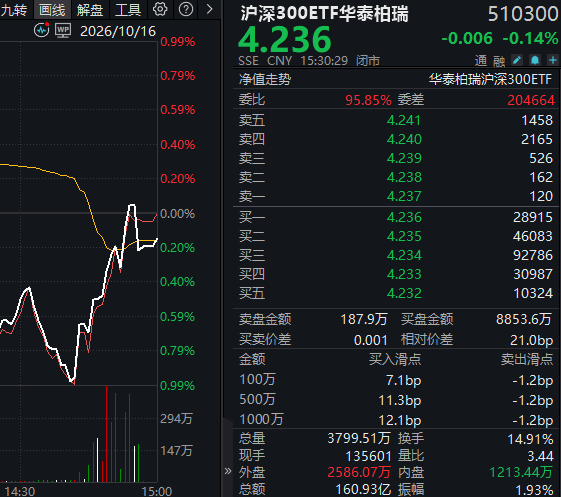Expand the side panel with double-arrow icon
Image resolution: width=561 pixels, height=497 pixels.
point(228,471)
